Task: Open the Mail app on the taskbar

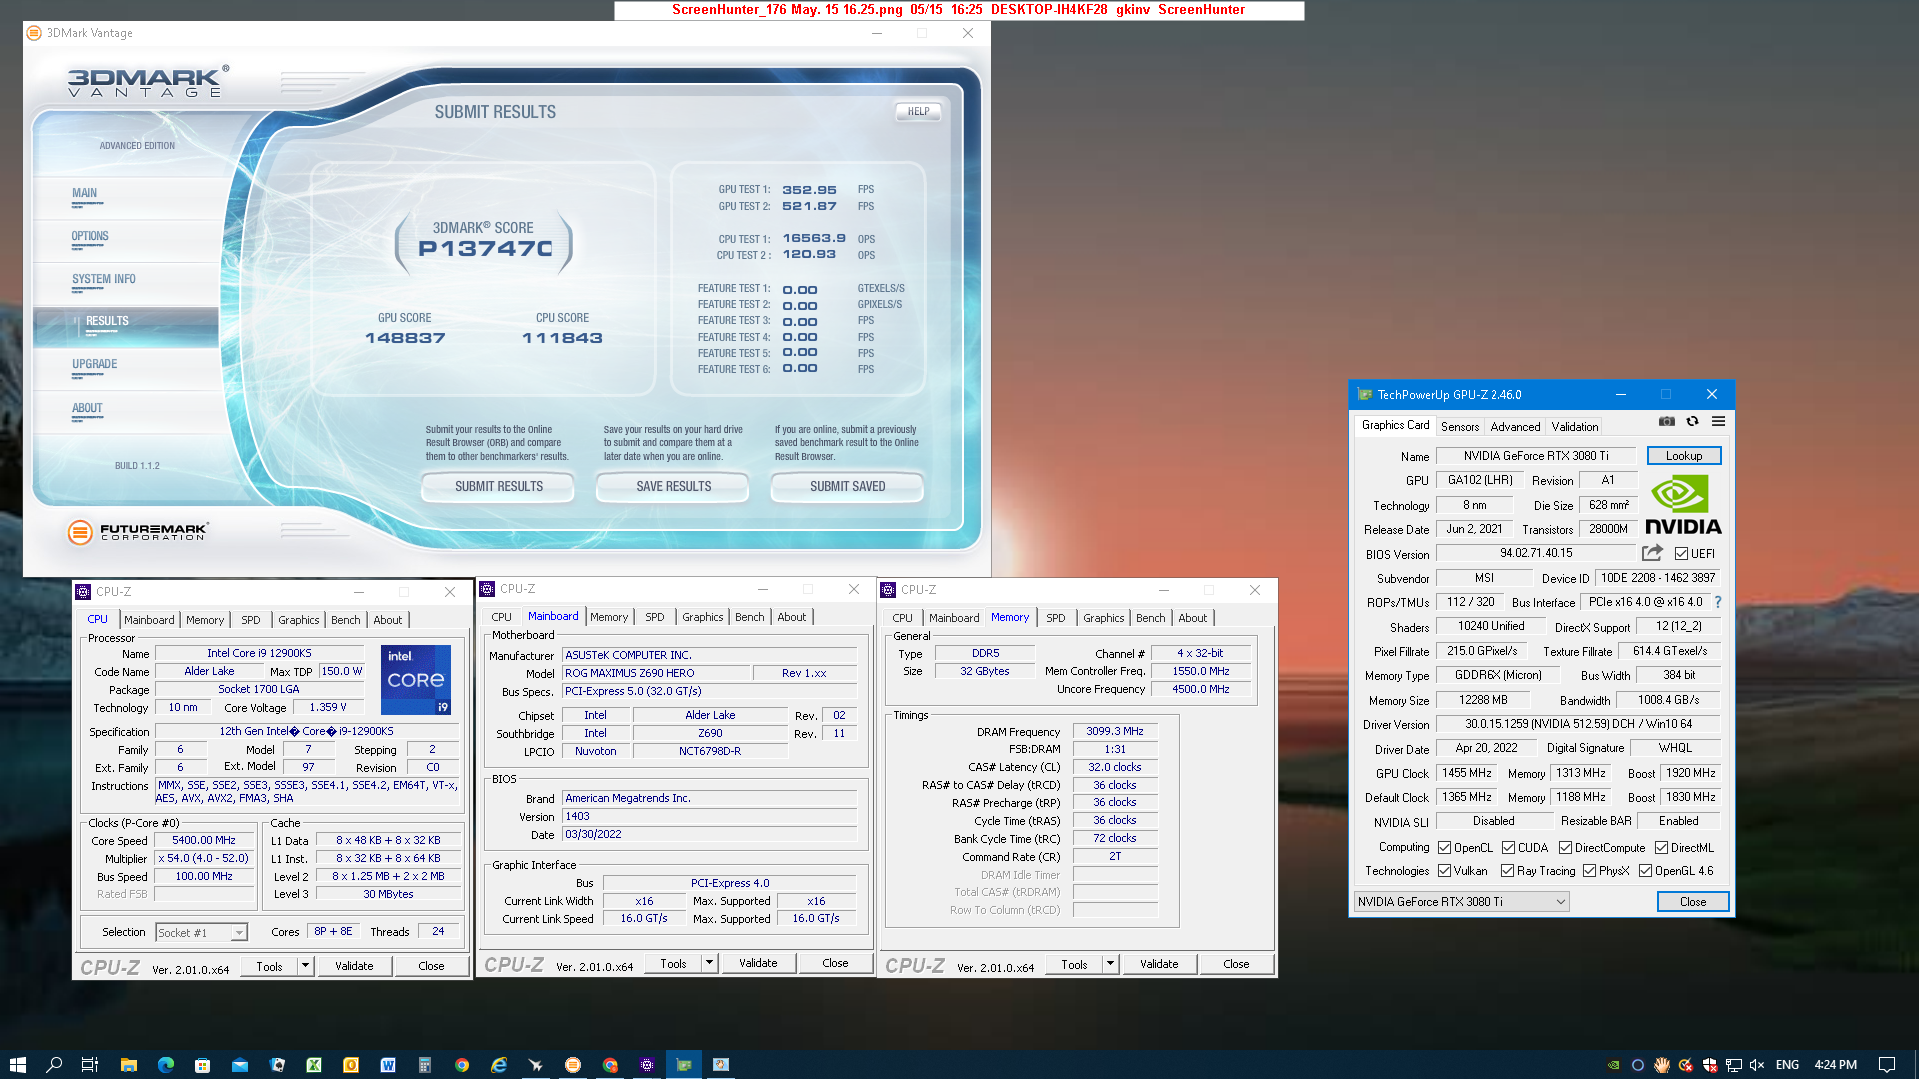Action: coord(240,1065)
